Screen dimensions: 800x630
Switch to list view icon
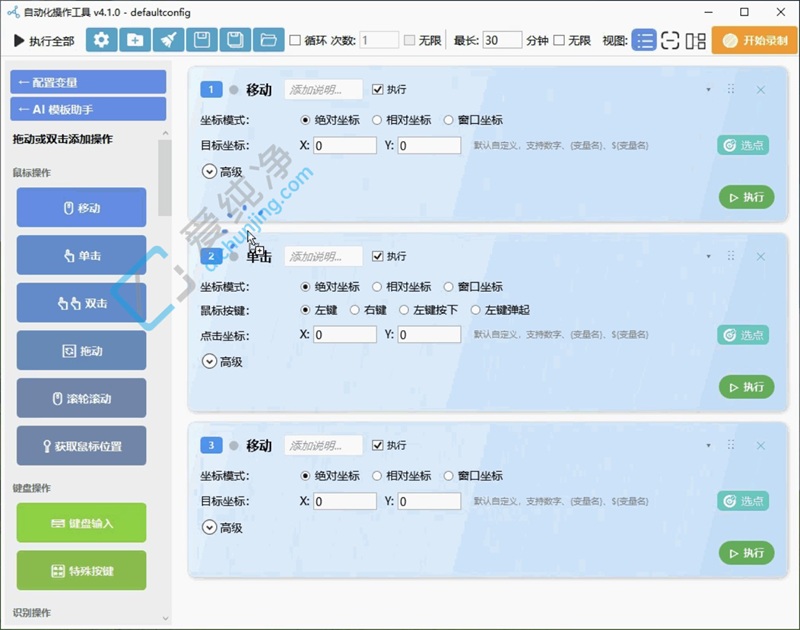pos(644,40)
